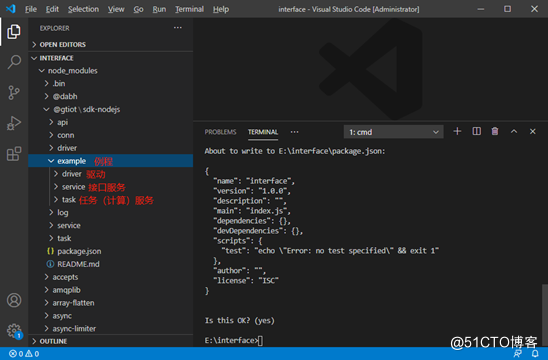The width and height of the screenshot is (548, 360).
Task: Split the terminal panel
Action: (x=476, y=131)
